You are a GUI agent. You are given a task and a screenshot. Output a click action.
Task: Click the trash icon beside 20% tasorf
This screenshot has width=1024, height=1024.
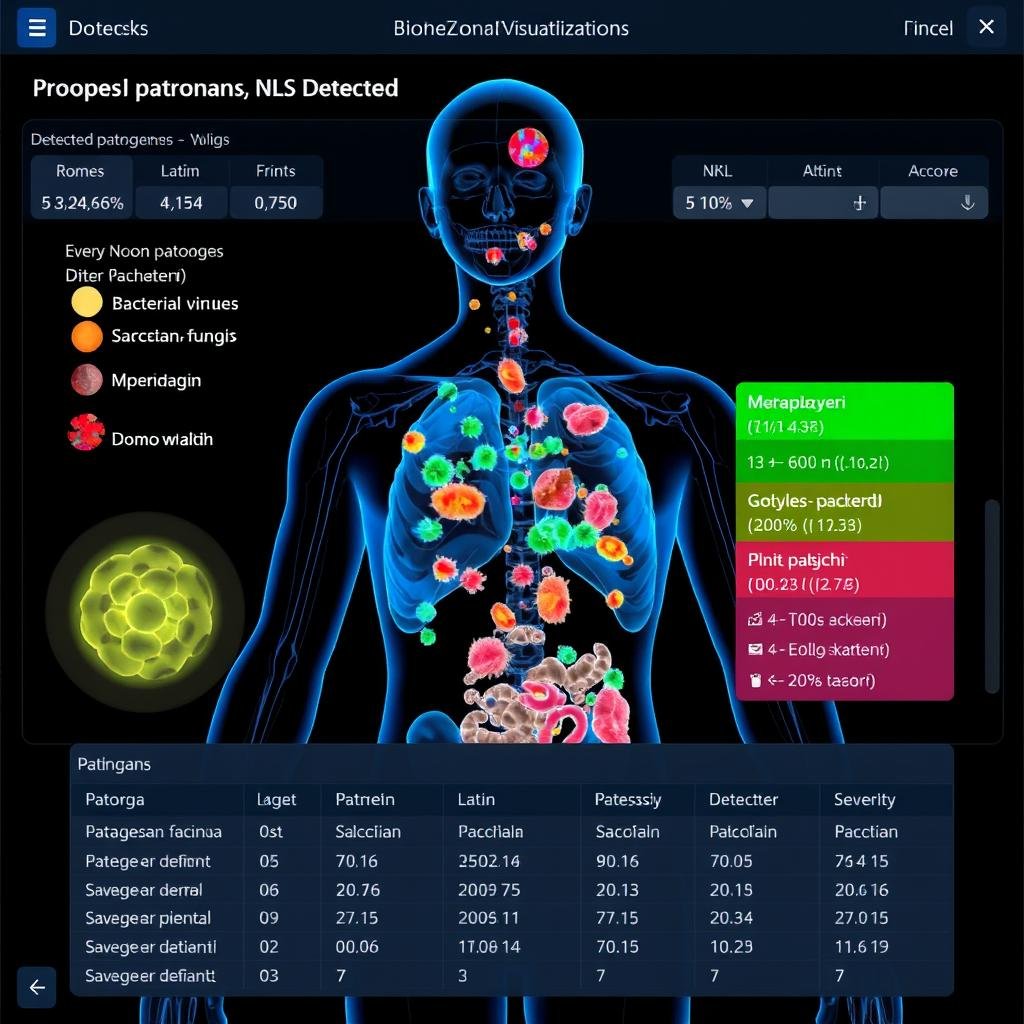[x=756, y=681]
